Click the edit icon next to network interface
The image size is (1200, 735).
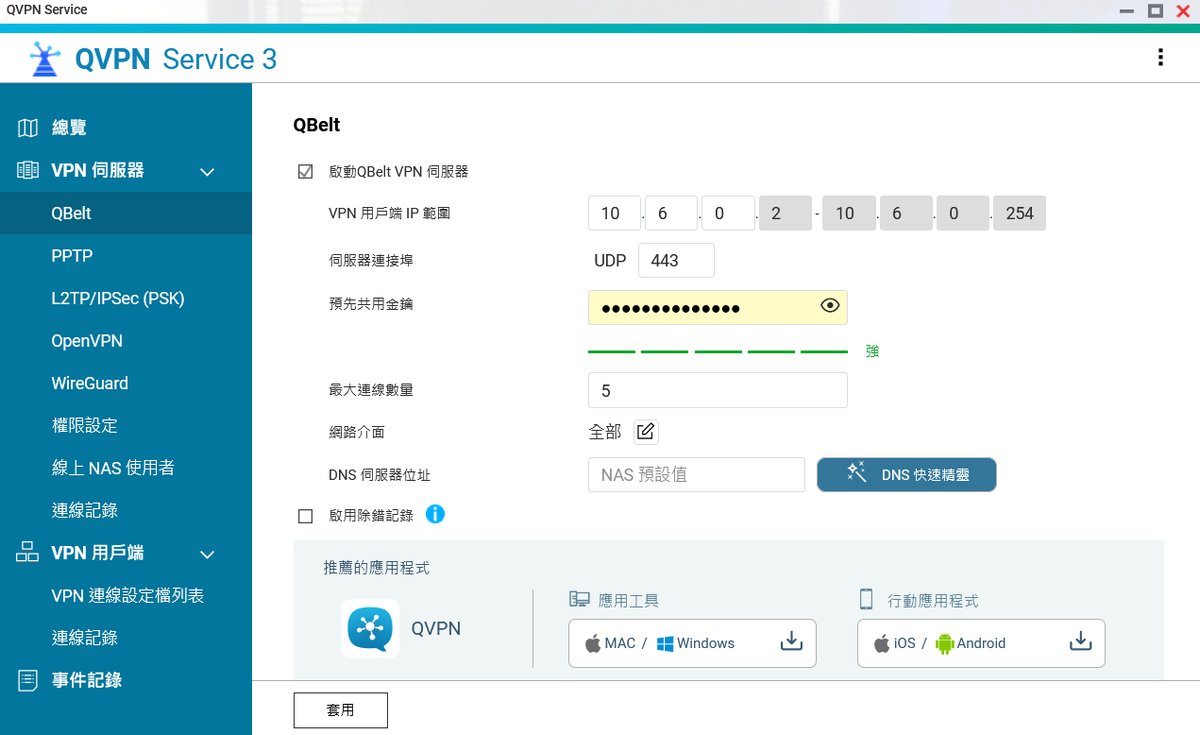[x=646, y=432]
